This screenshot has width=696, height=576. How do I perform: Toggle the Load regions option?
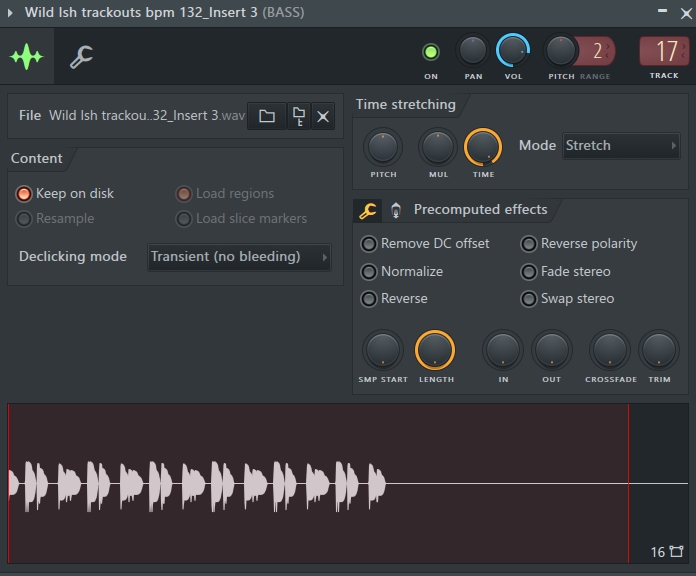(225, 193)
